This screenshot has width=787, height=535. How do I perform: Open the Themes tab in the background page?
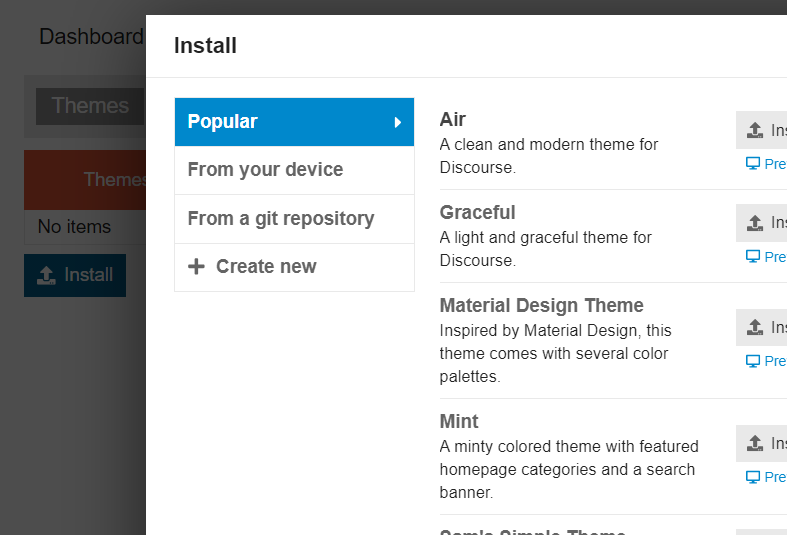(x=90, y=106)
